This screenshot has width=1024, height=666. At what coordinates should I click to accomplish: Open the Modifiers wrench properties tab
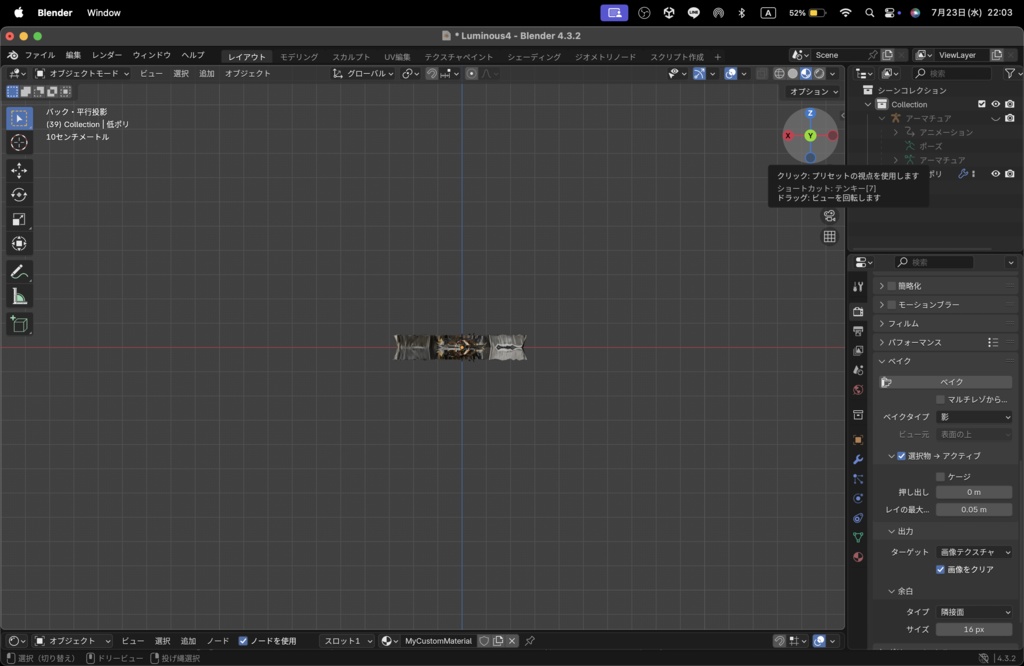pyautogui.click(x=858, y=459)
